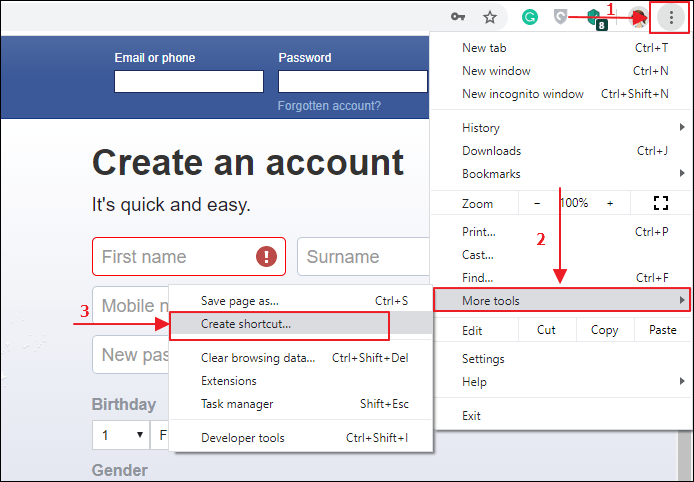
Task: Open Downloads from the menu
Action: (x=561, y=151)
